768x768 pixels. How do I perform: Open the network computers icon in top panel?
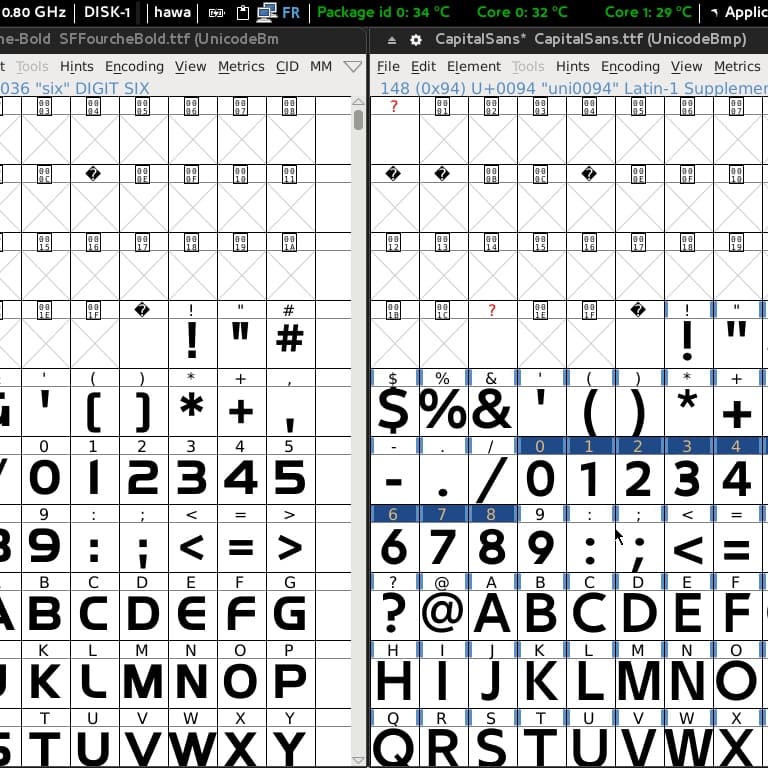coord(266,12)
